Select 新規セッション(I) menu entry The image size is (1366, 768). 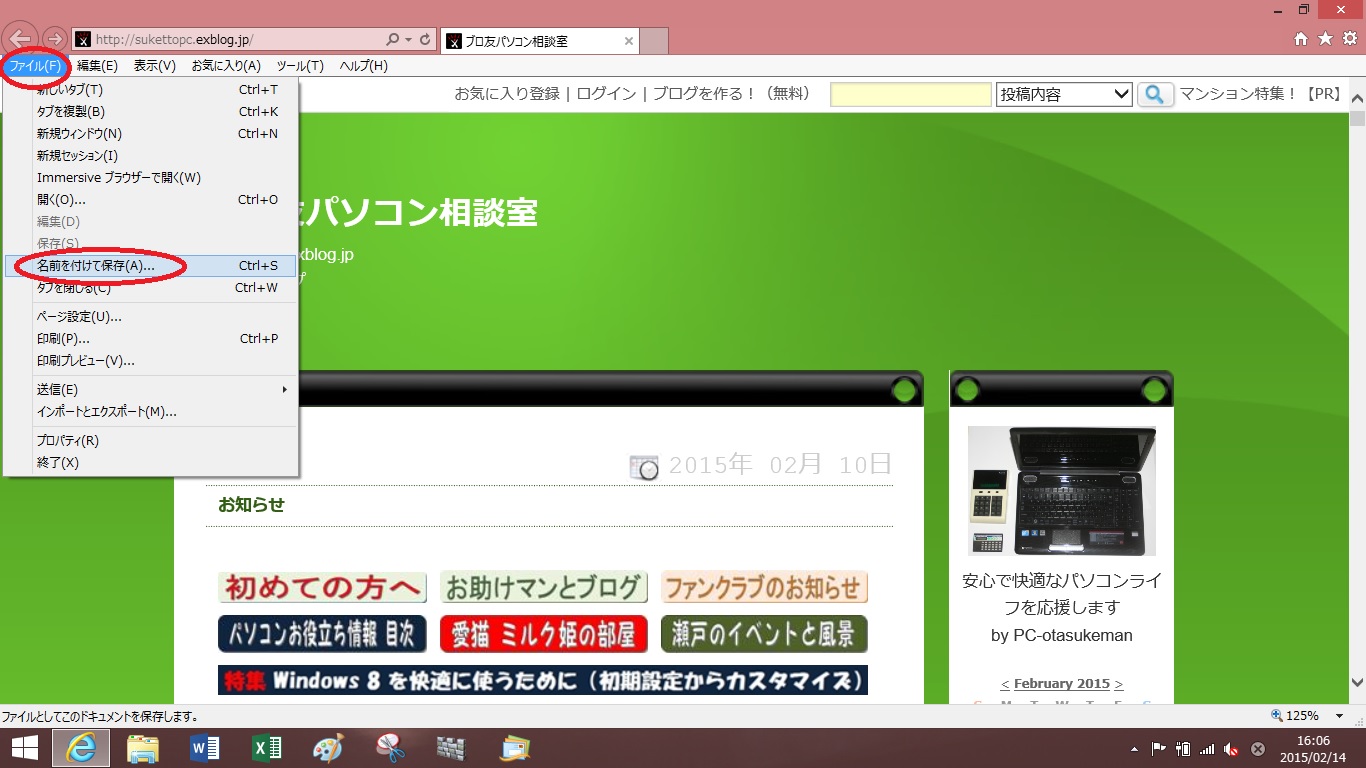[x=151, y=156]
